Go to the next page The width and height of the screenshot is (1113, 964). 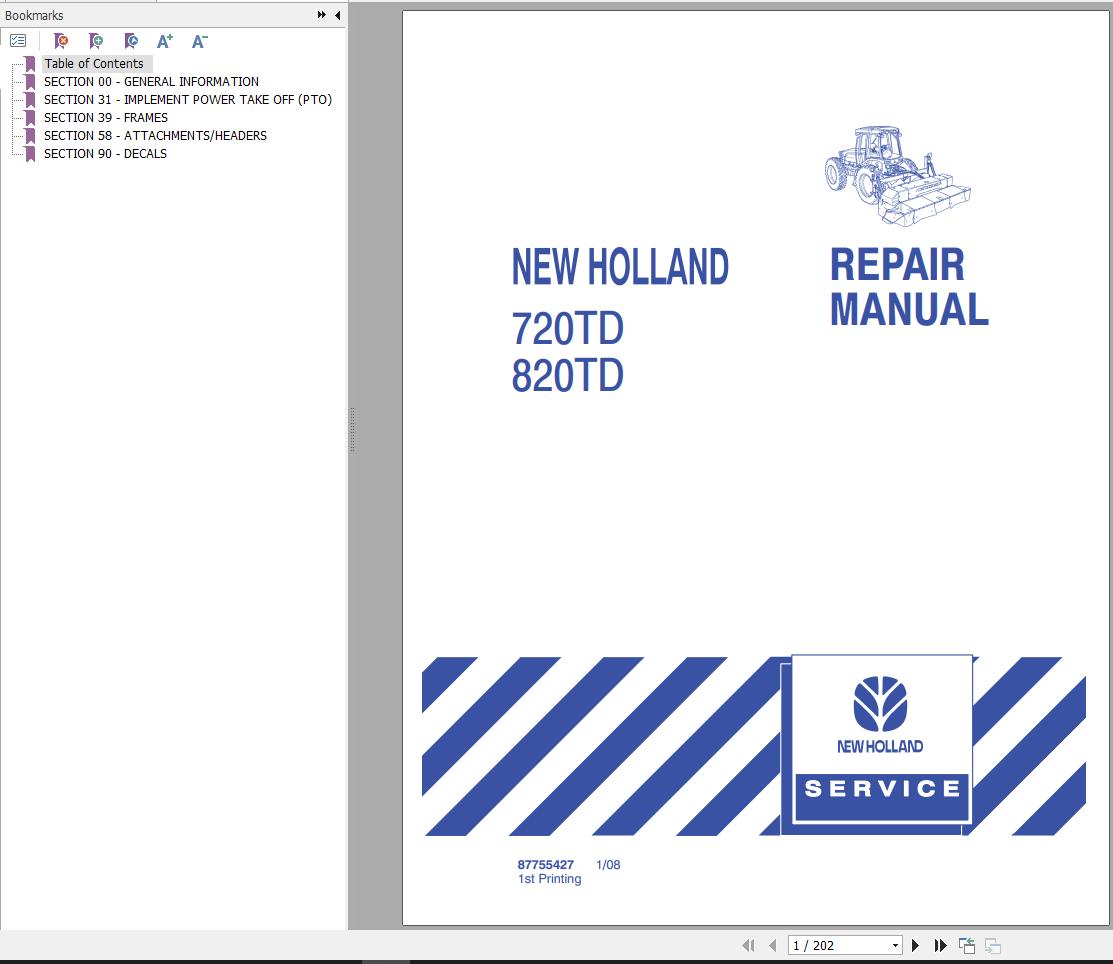tap(916, 946)
